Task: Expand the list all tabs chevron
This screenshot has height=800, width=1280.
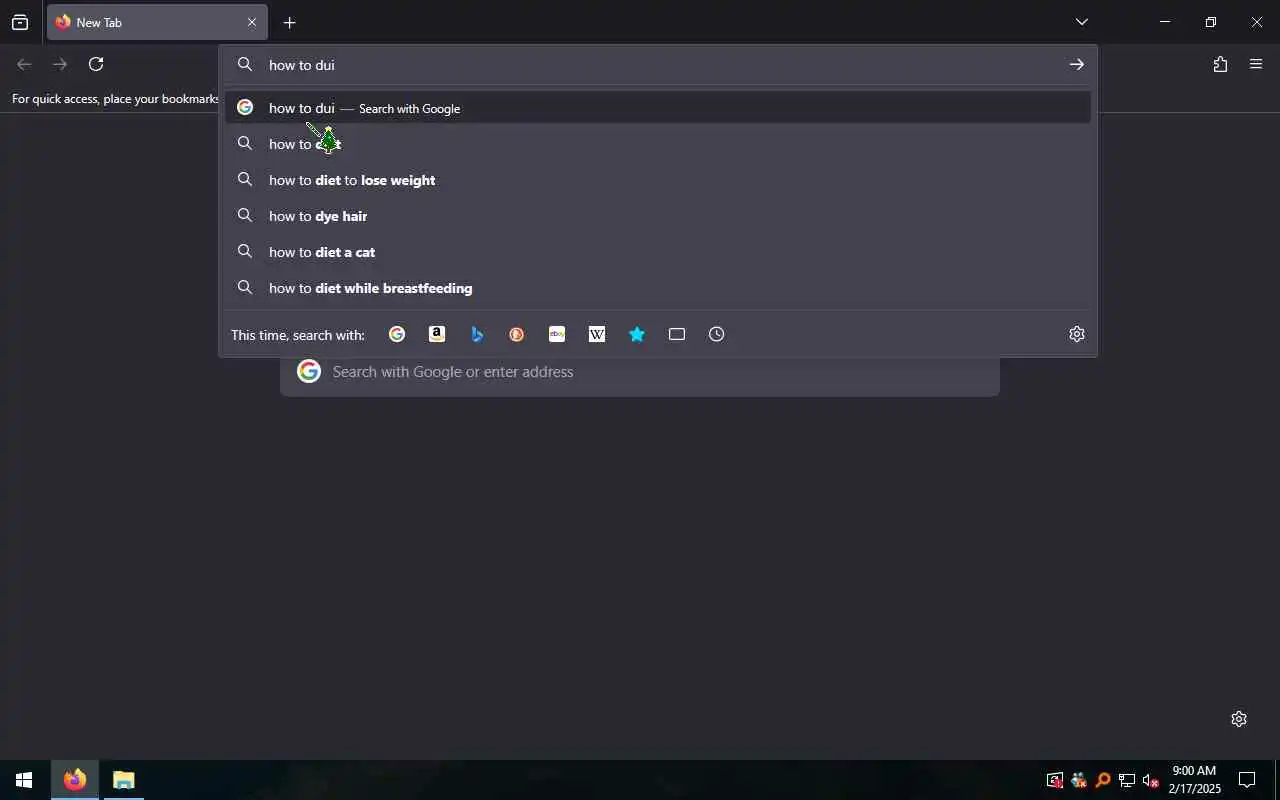Action: (1082, 22)
